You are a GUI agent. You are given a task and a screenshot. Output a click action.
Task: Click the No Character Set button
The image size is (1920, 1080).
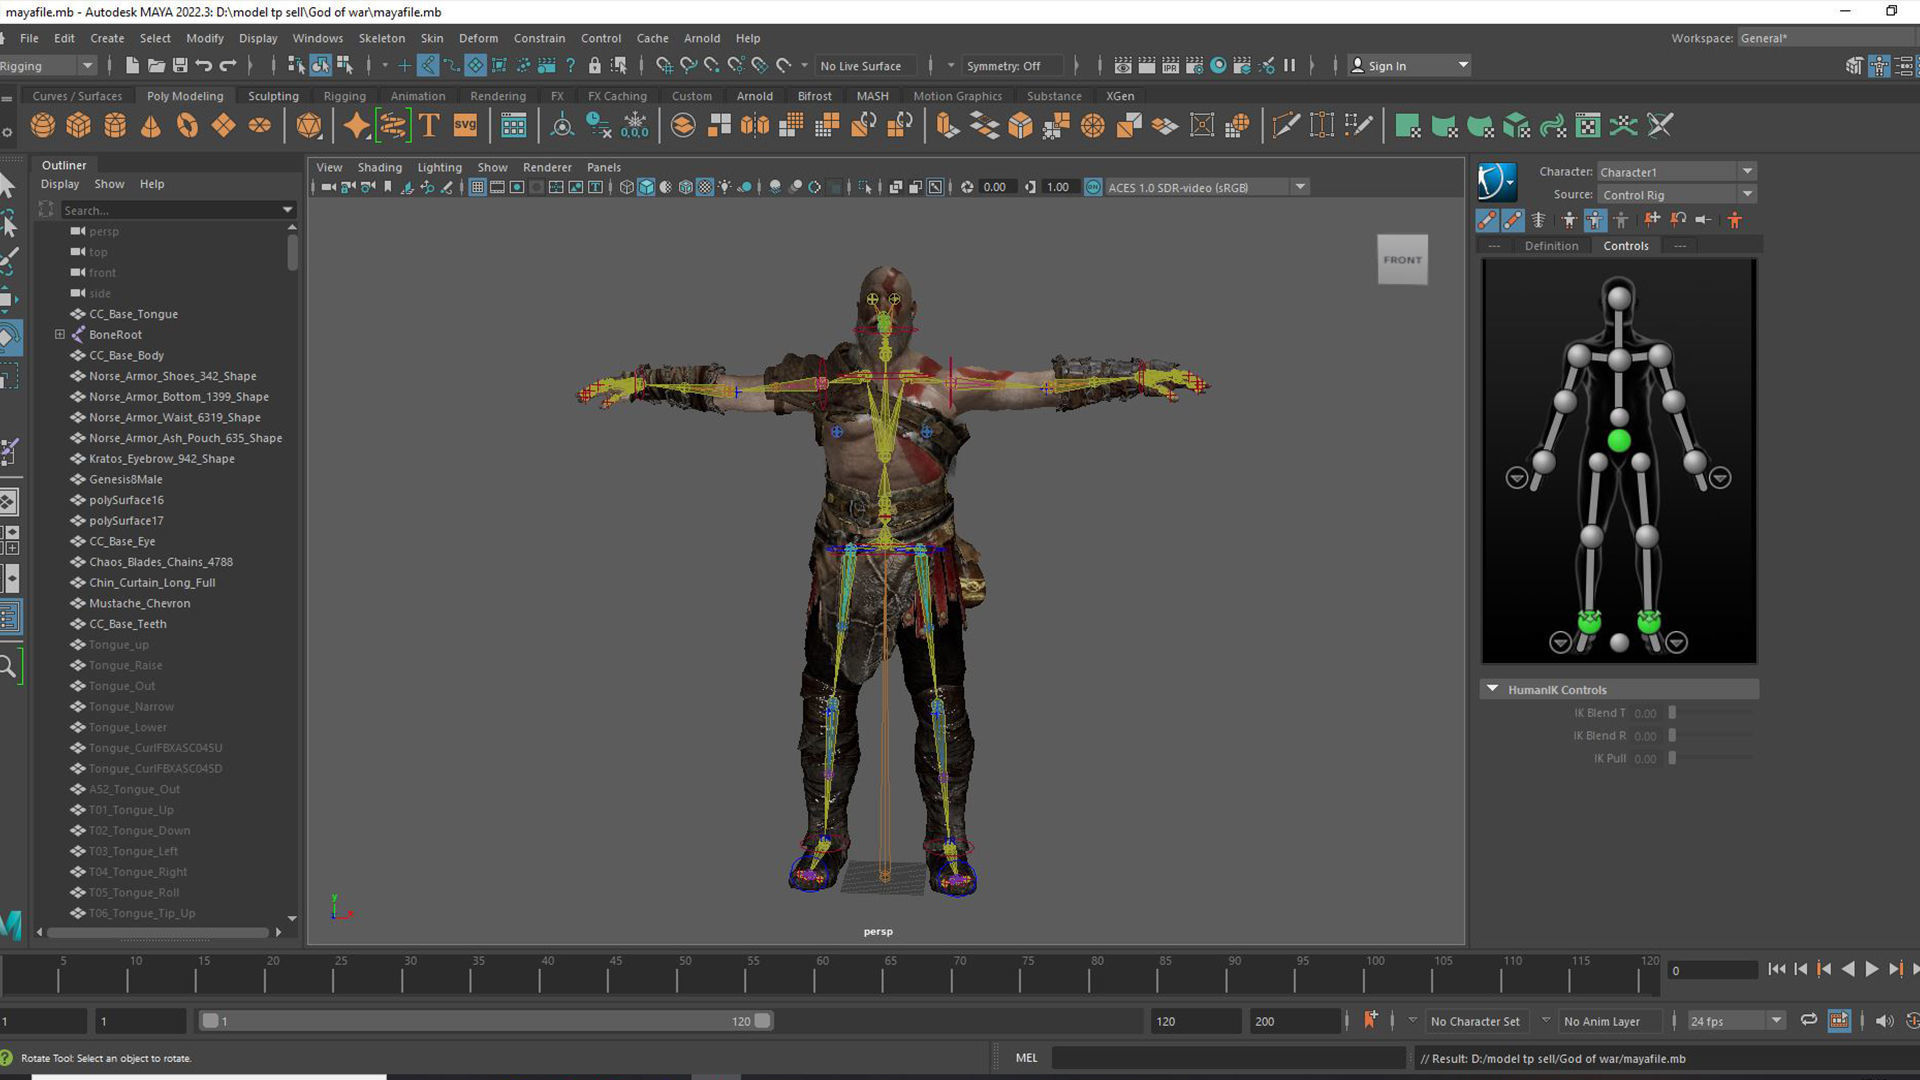[x=1475, y=1021]
